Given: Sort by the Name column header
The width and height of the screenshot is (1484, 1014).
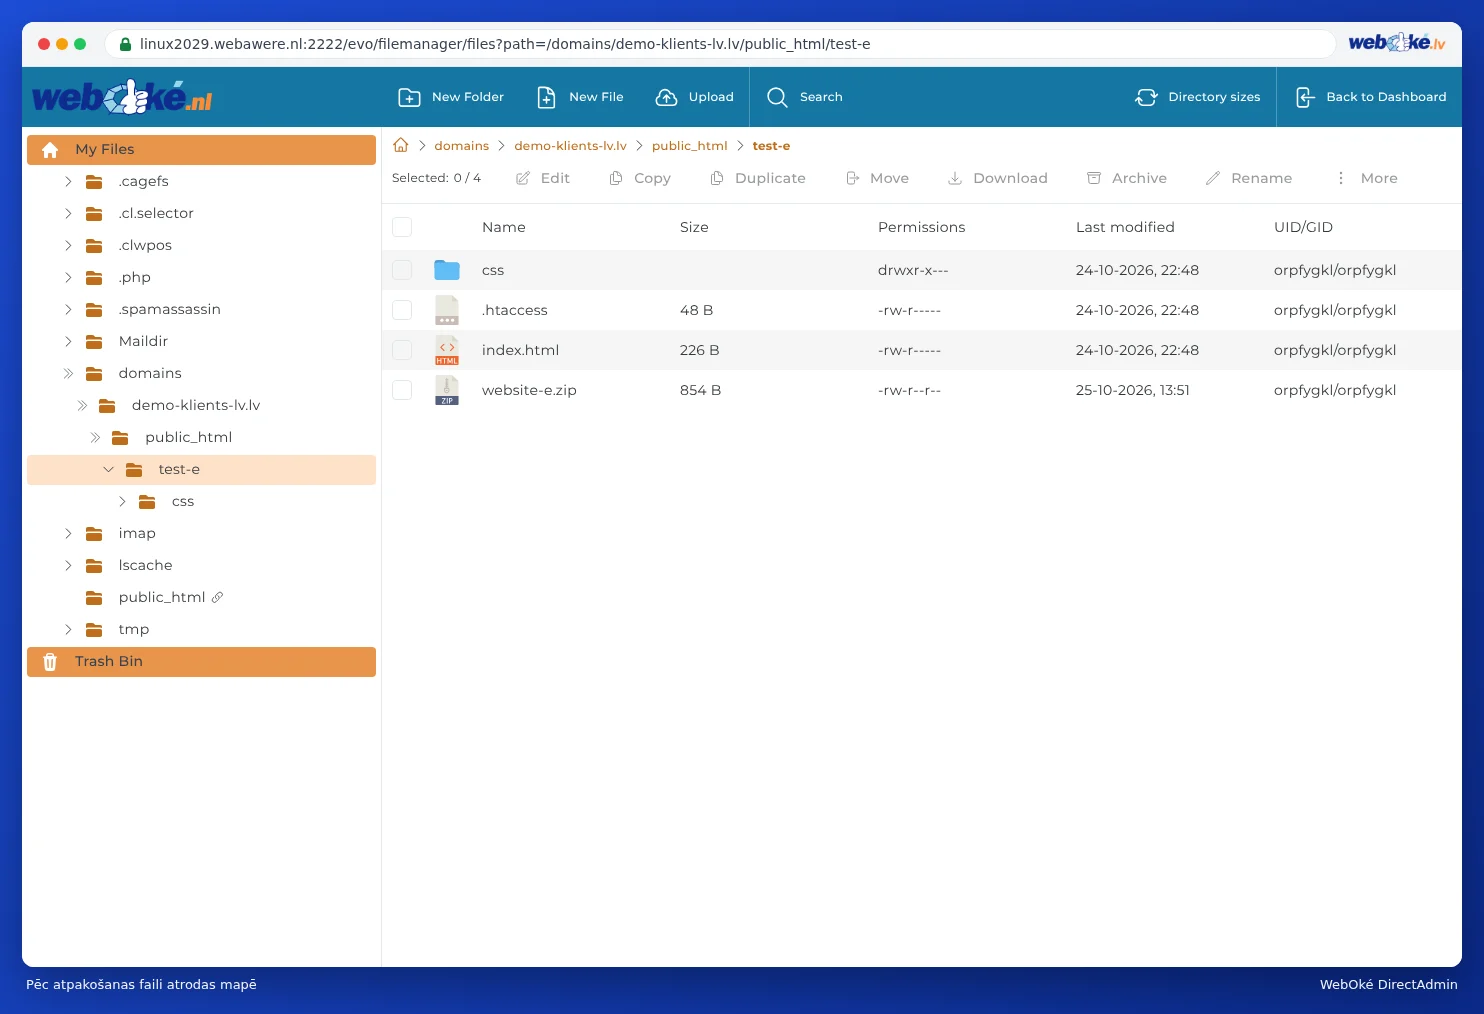Looking at the screenshot, I should tap(504, 227).
